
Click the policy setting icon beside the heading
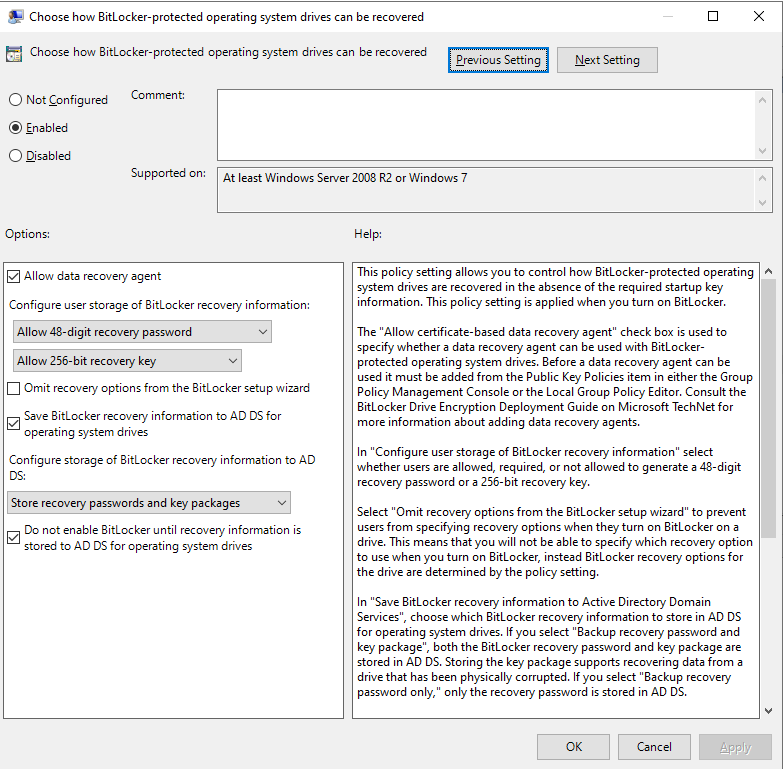[x=14, y=54]
